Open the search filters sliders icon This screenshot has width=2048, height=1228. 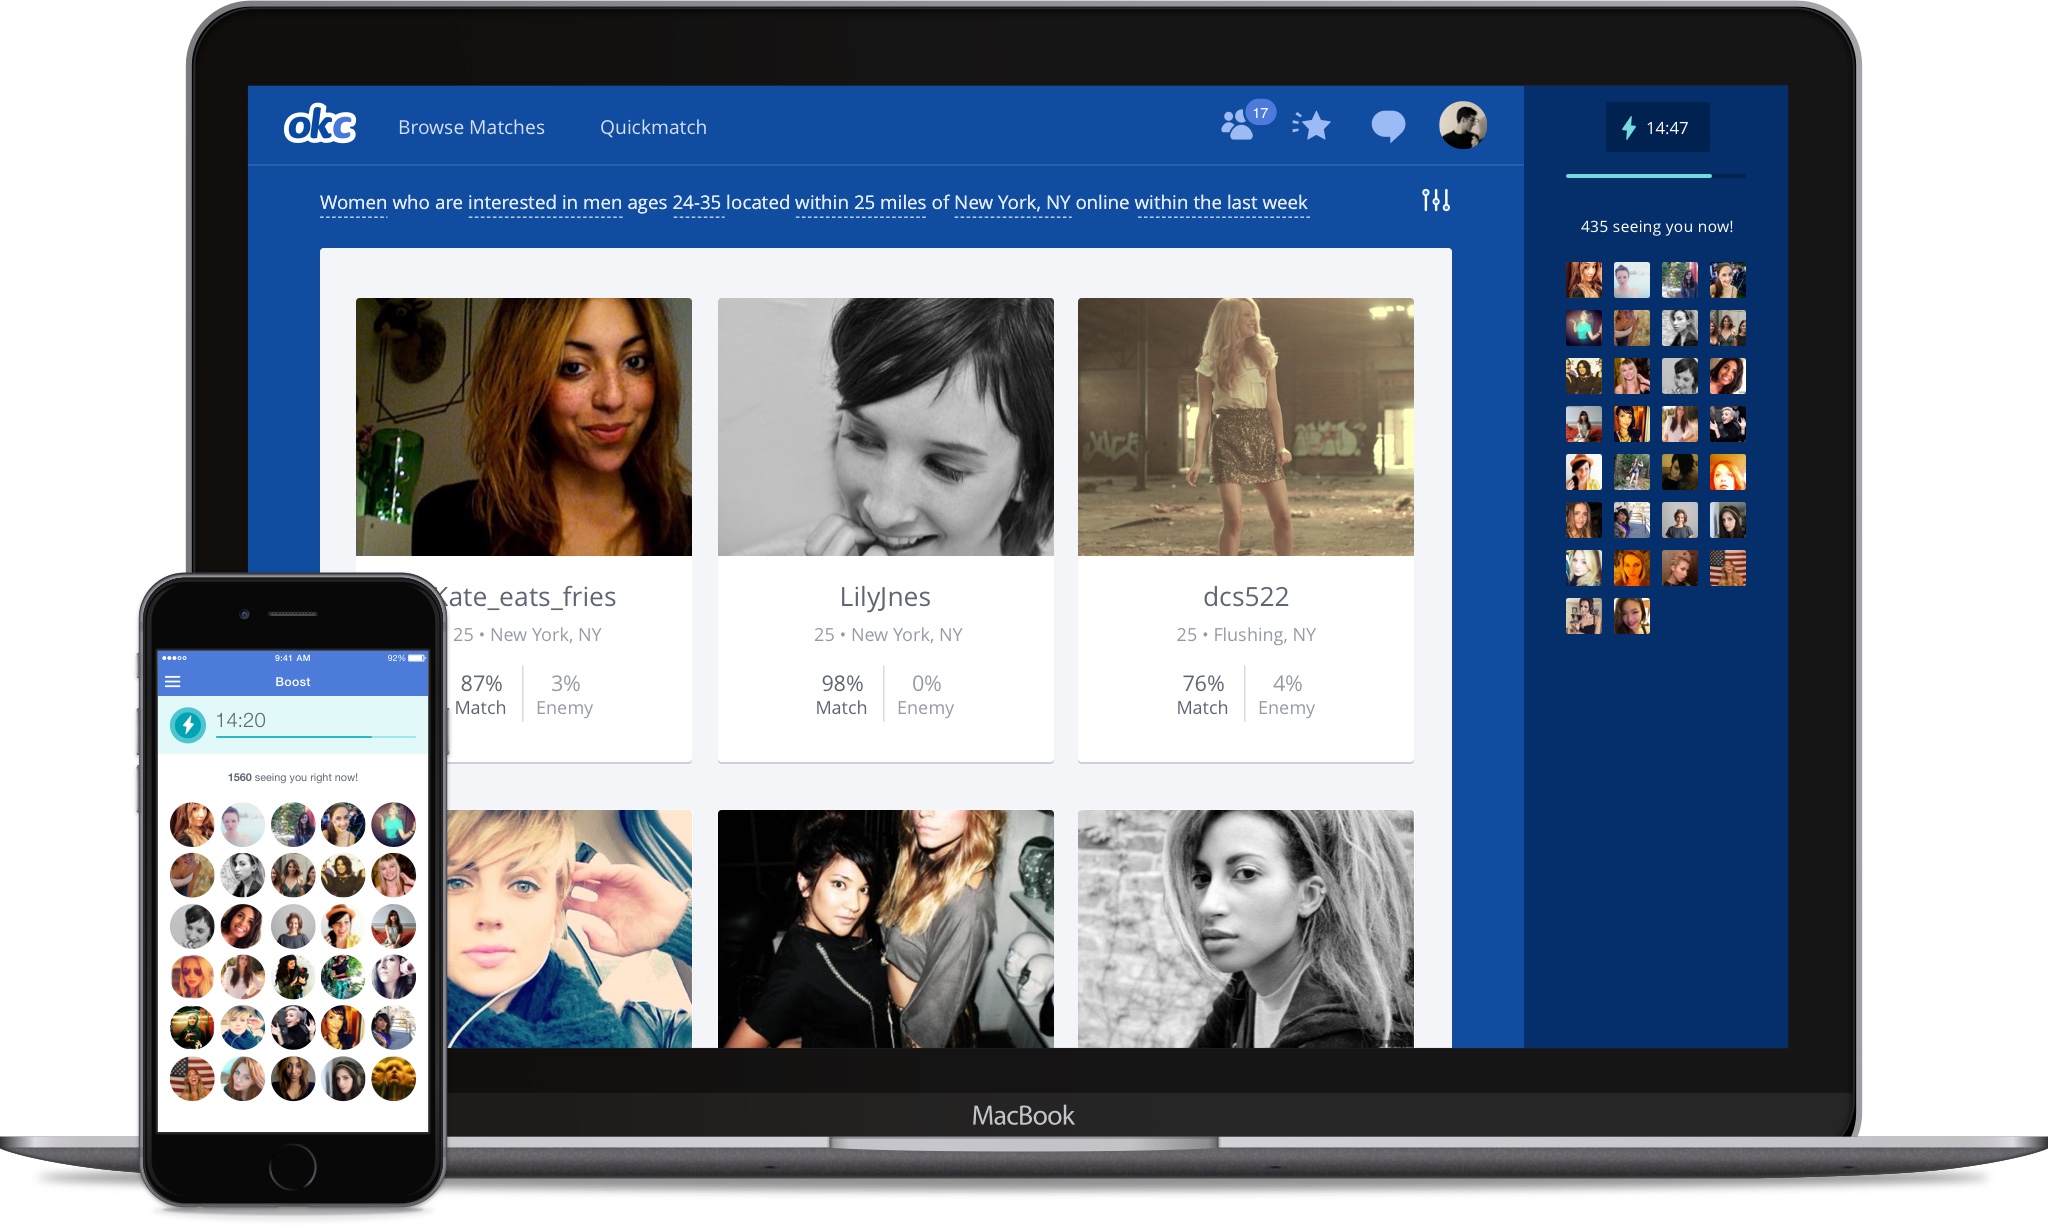tap(1436, 200)
